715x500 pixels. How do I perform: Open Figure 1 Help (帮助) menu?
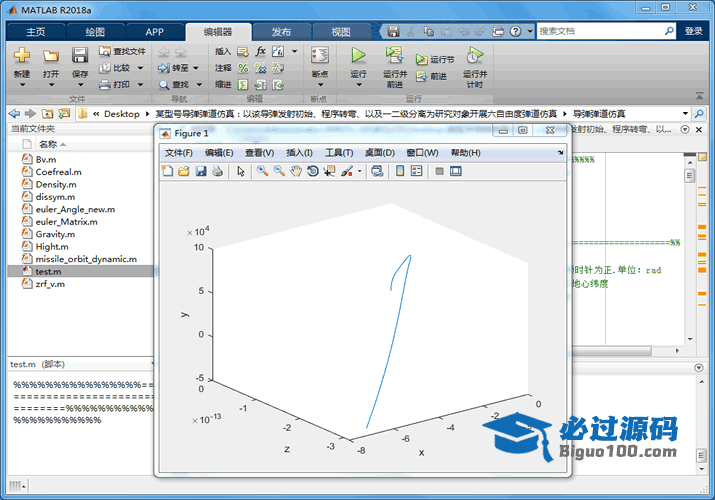click(x=466, y=153)
